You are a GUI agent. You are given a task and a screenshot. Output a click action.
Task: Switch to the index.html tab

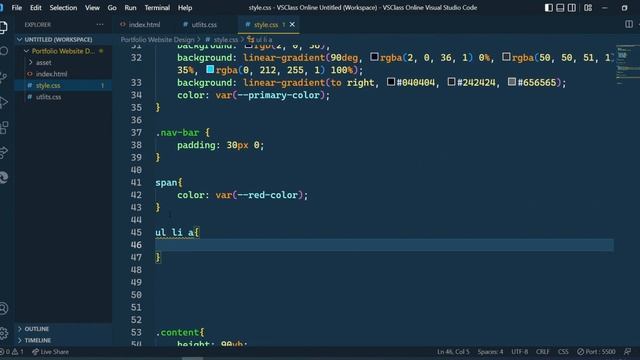click(144, 24)
